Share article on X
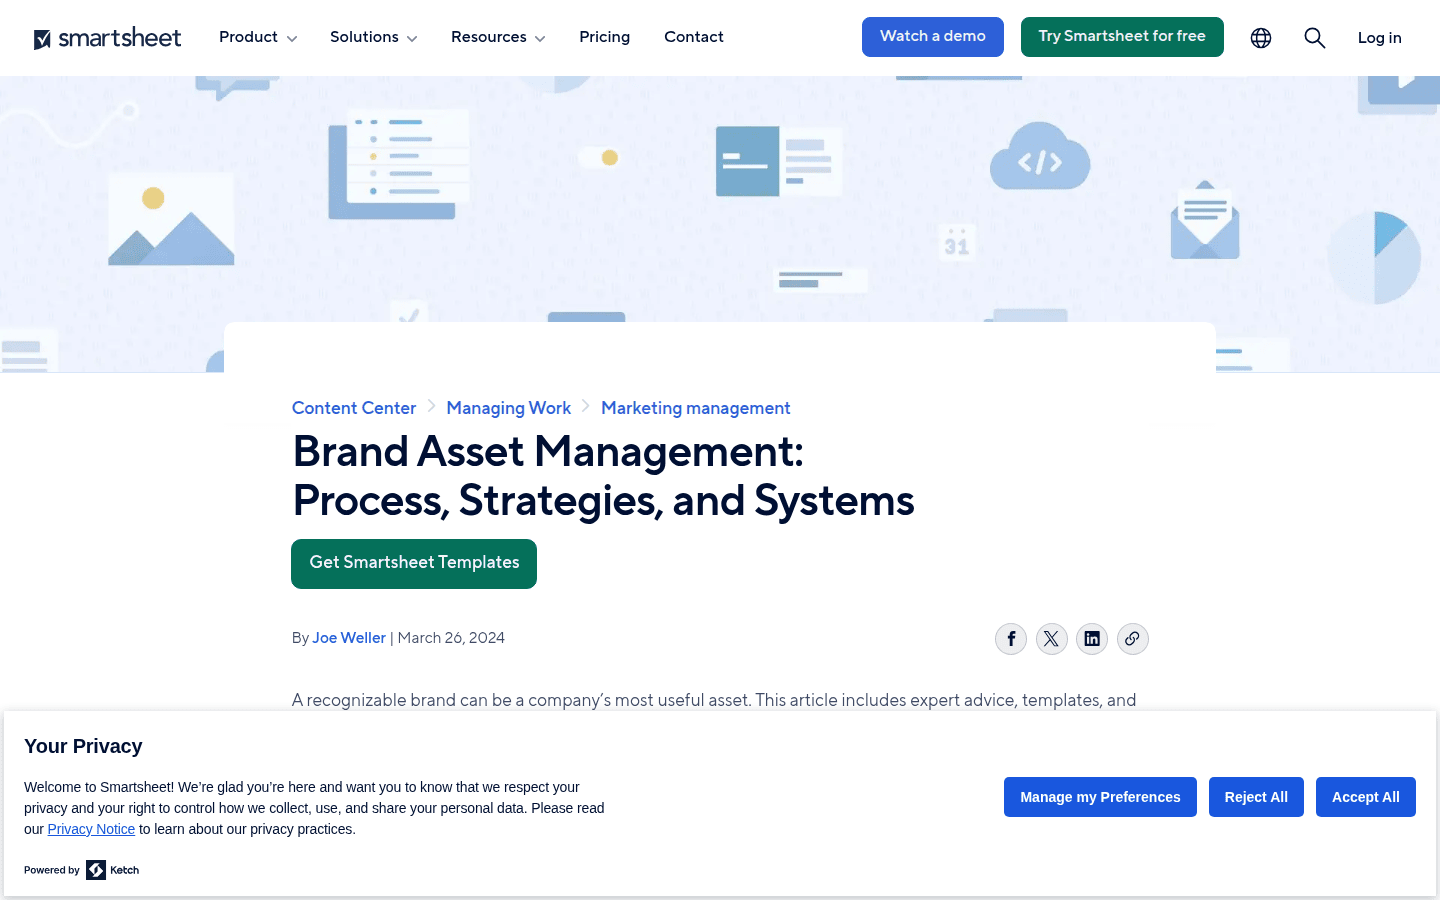The width and height of the screenshot is (1440, 900). [x=1051, y=639]
